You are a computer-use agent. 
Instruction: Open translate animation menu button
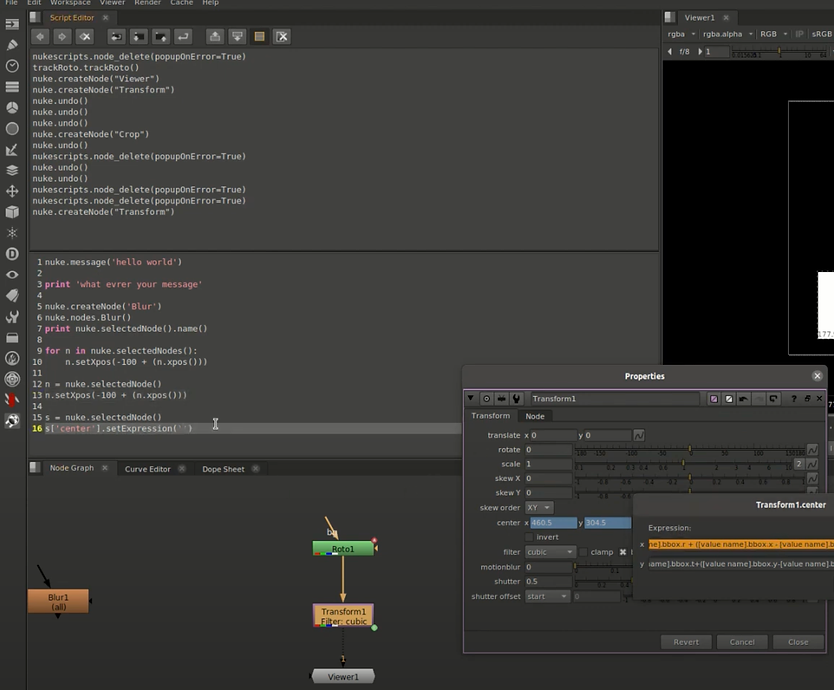(x=639, y=435)
